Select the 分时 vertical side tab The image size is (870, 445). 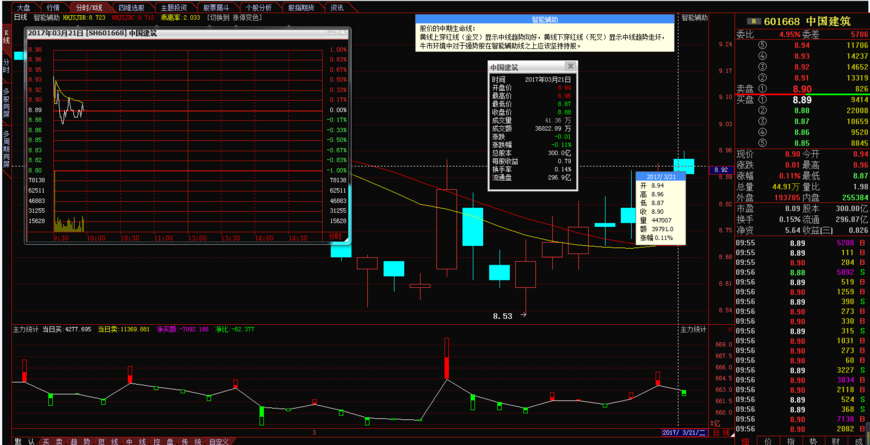coord(6,65)
